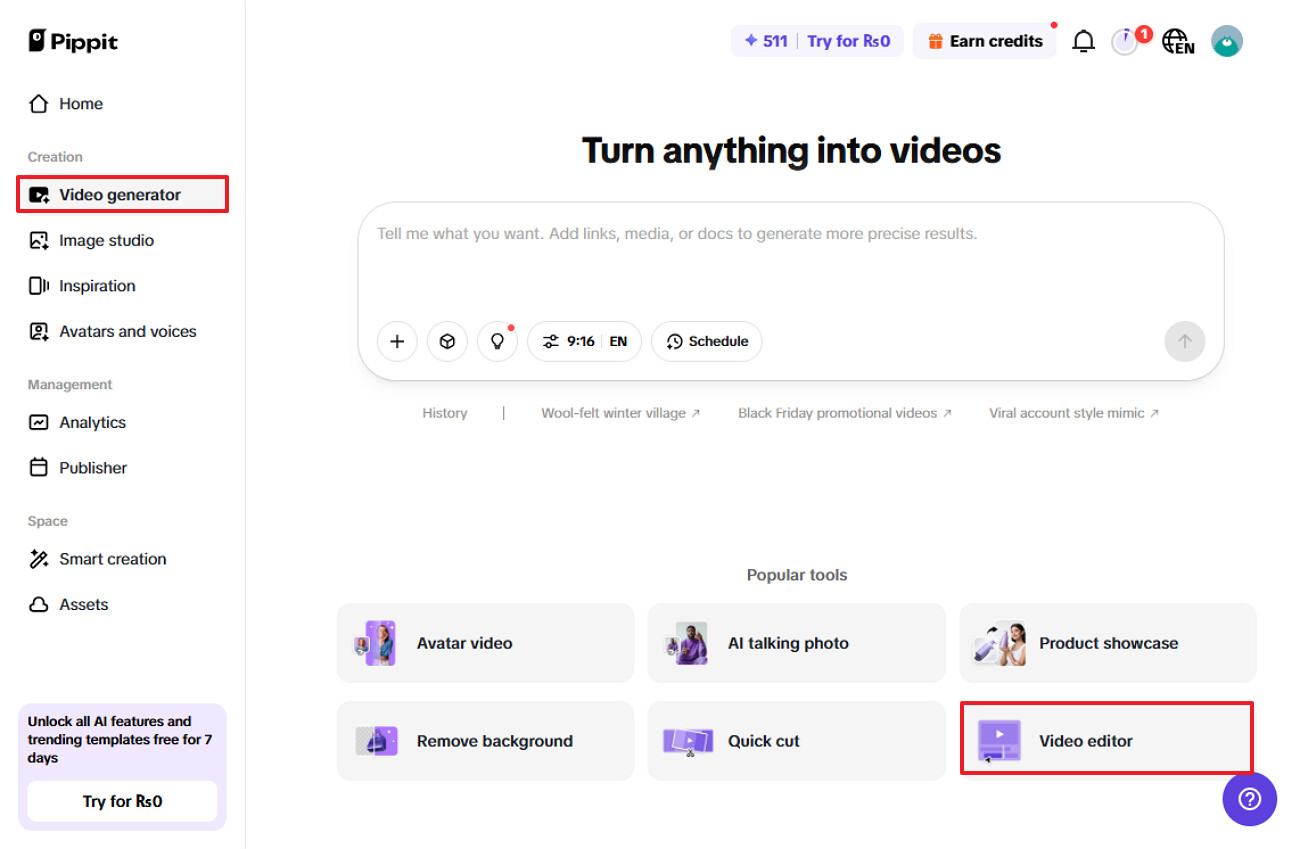Image resolution: width=1300 pixels, height=849 pixels.
Task: Open the profile avatar menu
Action: [x=1227, y=41]
